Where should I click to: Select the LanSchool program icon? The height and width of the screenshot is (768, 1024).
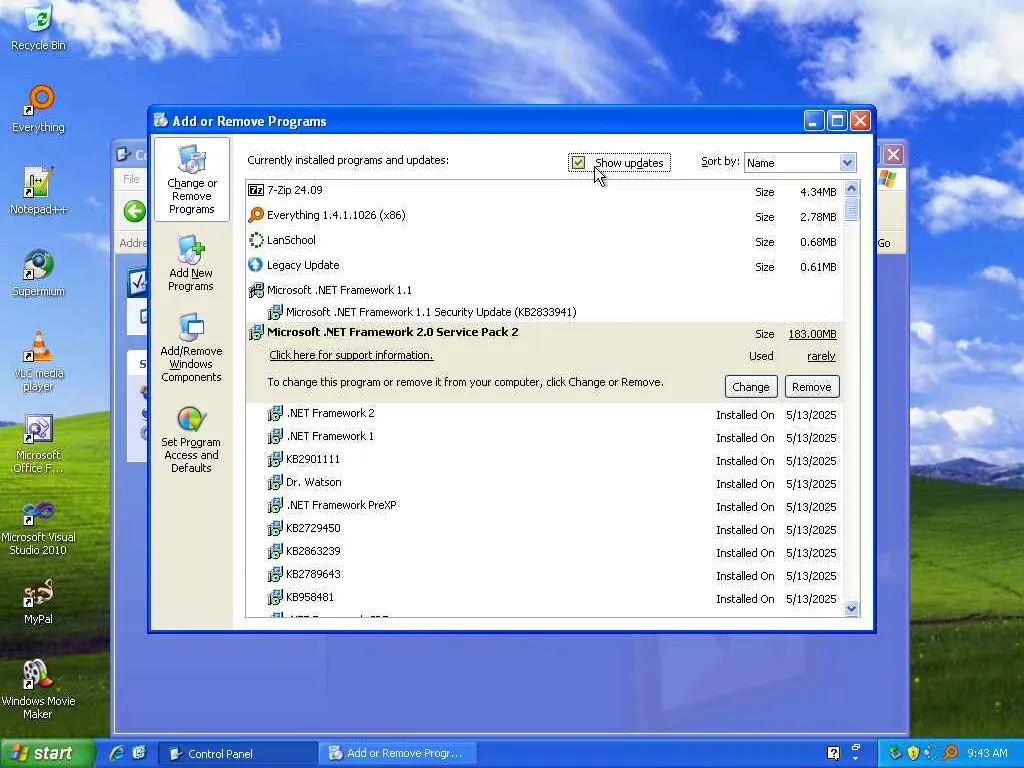point(256,240)
